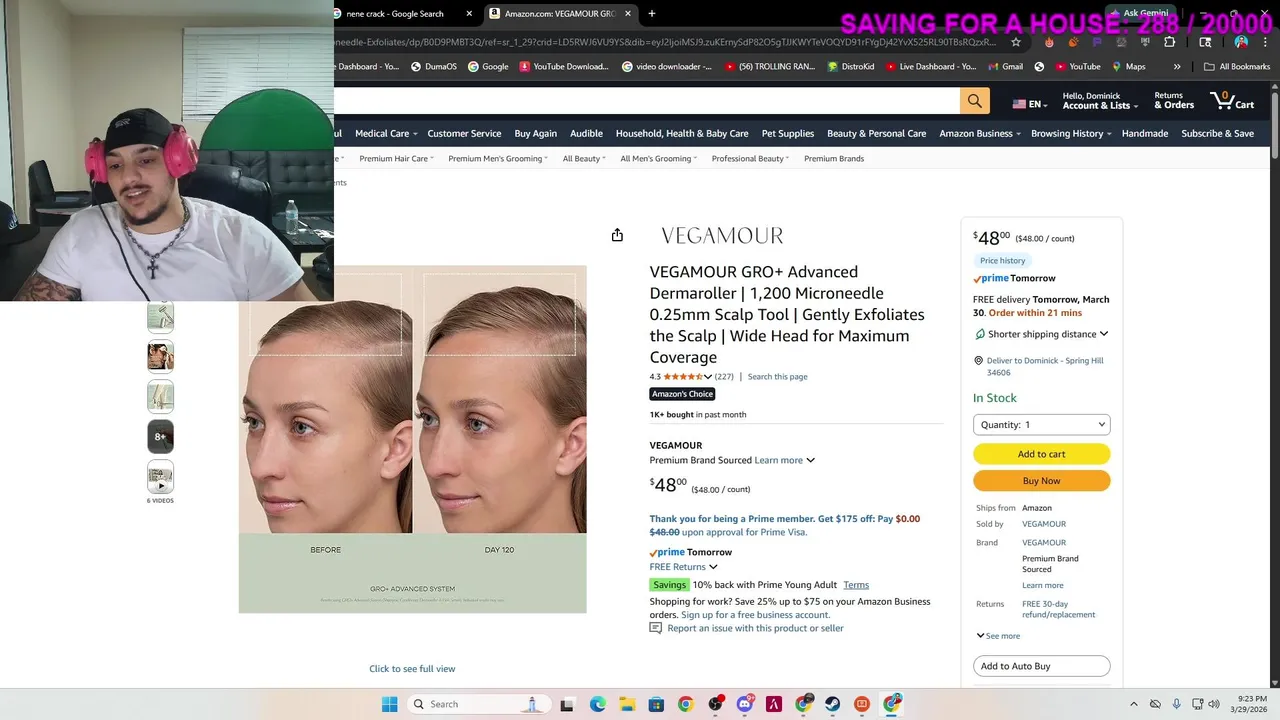The width and height of the screenshot is (1280, 720).
Task: Open the 6 videos thumbnail
Action: pyautogui.click(x=160, y=478)
